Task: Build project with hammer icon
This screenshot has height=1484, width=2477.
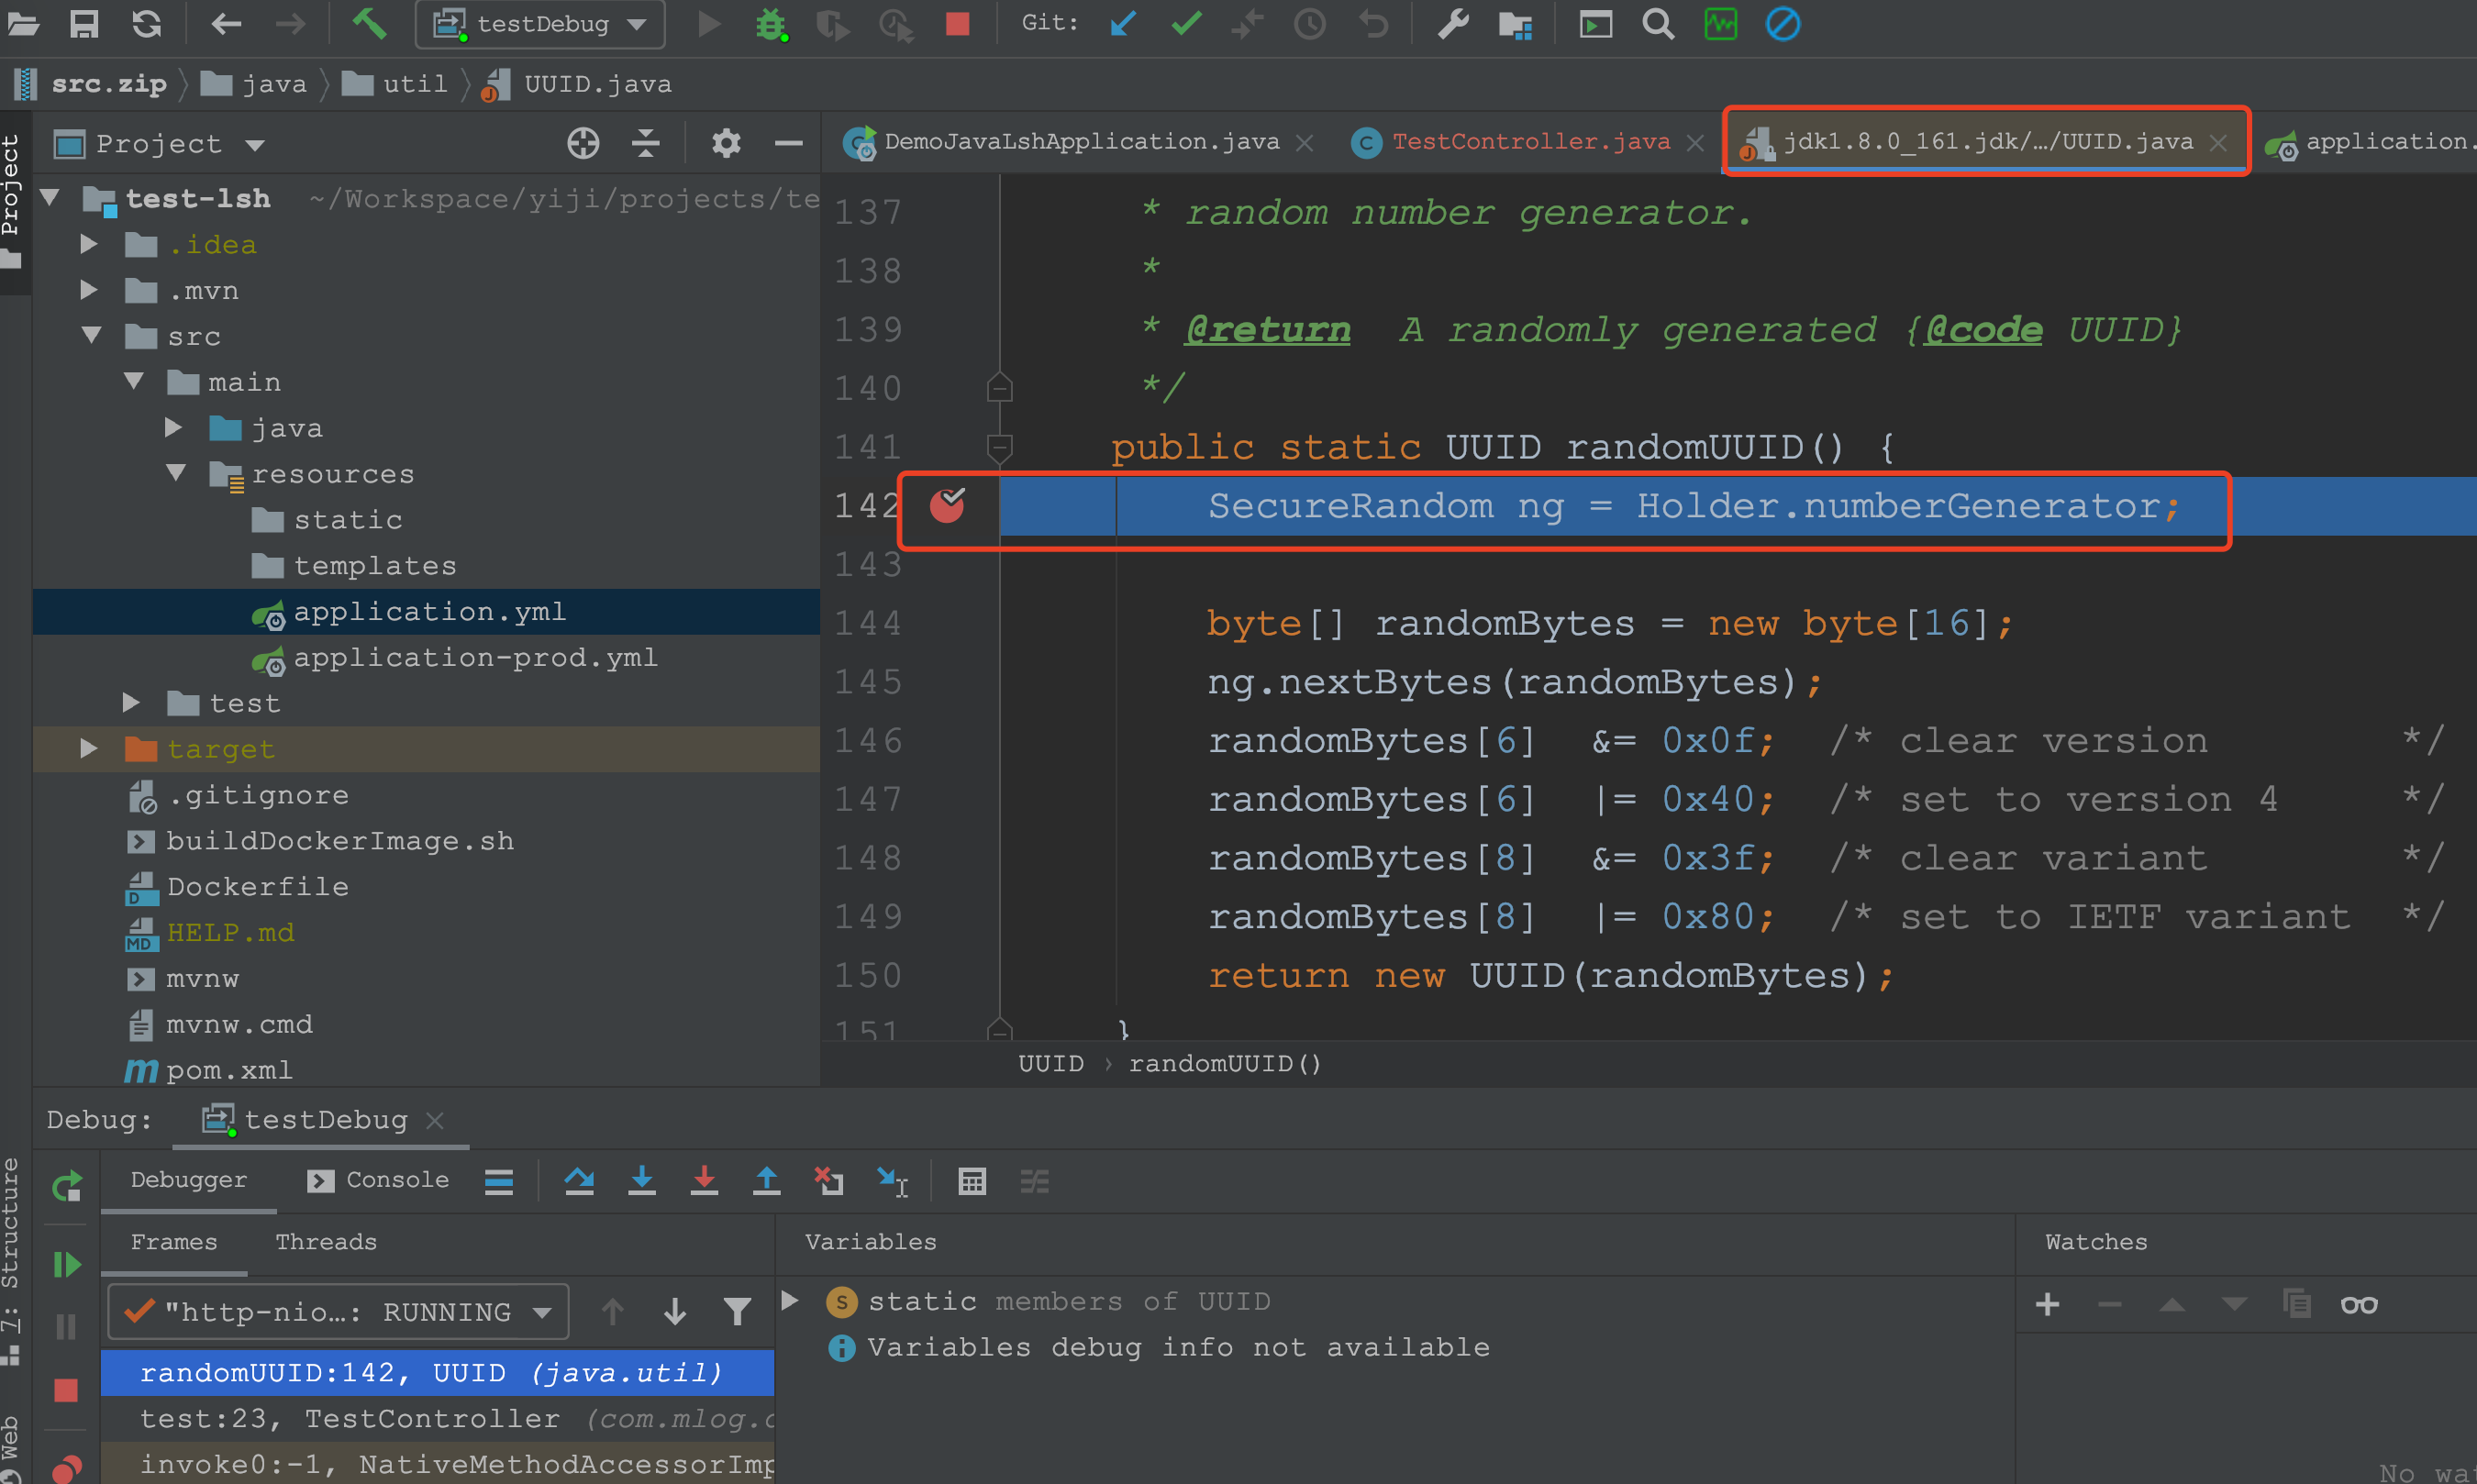Action: tap(369, 23)
